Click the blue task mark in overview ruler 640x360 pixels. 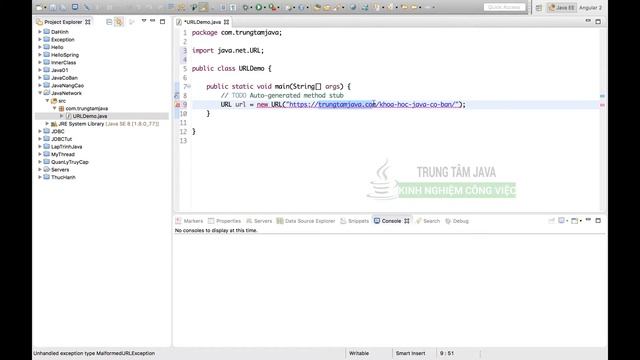pos(602,96)
